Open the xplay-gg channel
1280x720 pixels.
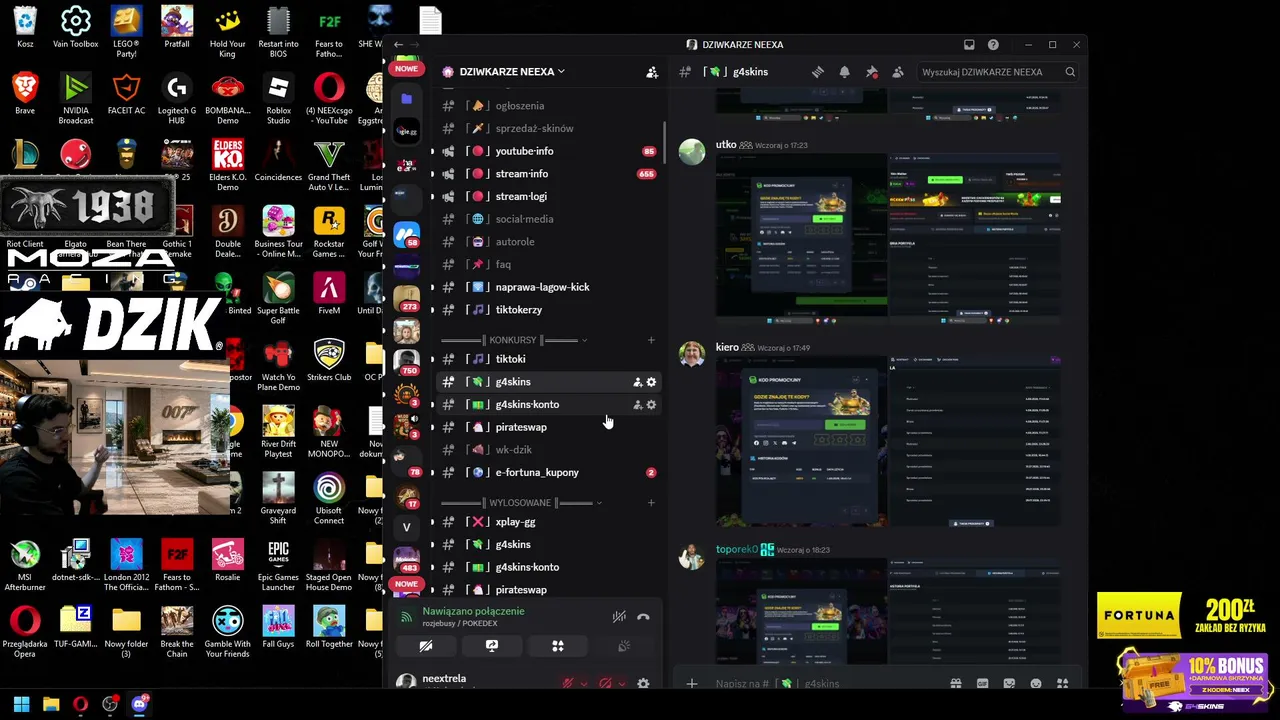(548, 522)
